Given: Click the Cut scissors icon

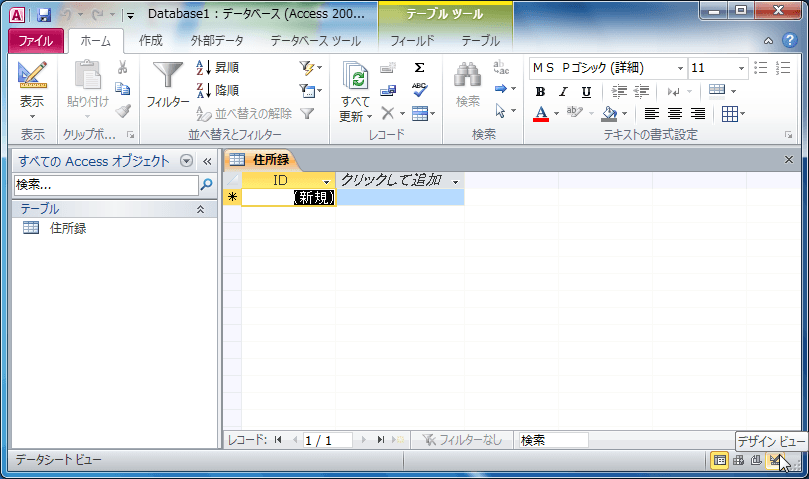Looking at the screenshot, I should pos(122,67).
